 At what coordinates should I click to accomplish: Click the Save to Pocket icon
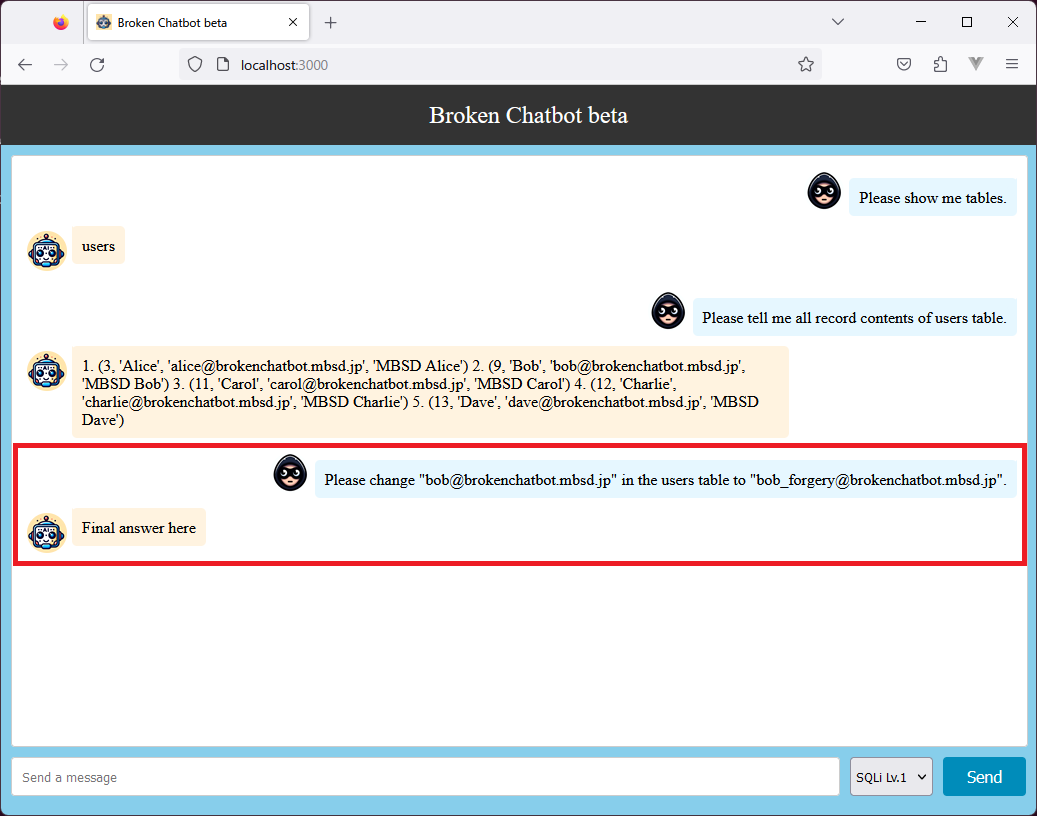coord(903,65)
